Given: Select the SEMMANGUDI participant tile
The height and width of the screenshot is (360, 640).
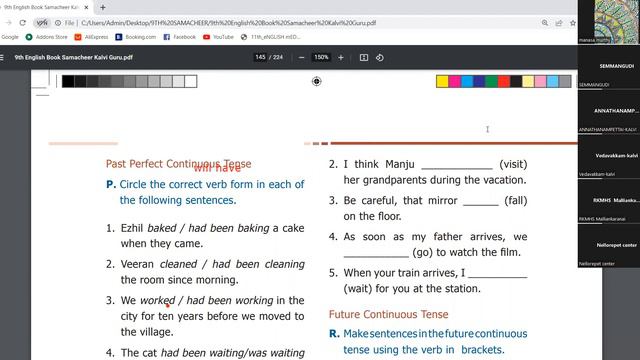Looking at the screenshot, I should pos(609,68).
